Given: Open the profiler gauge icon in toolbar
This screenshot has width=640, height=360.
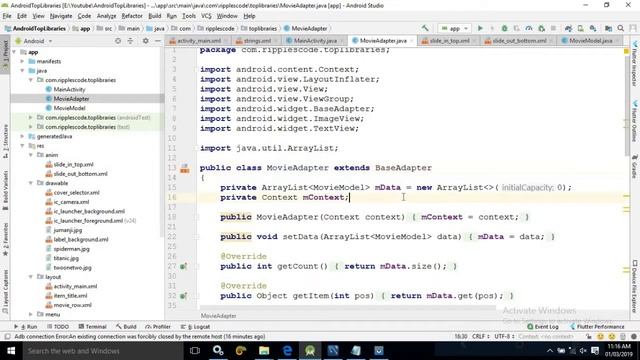Looking at the screenshot, I should [x=529, y=28].
